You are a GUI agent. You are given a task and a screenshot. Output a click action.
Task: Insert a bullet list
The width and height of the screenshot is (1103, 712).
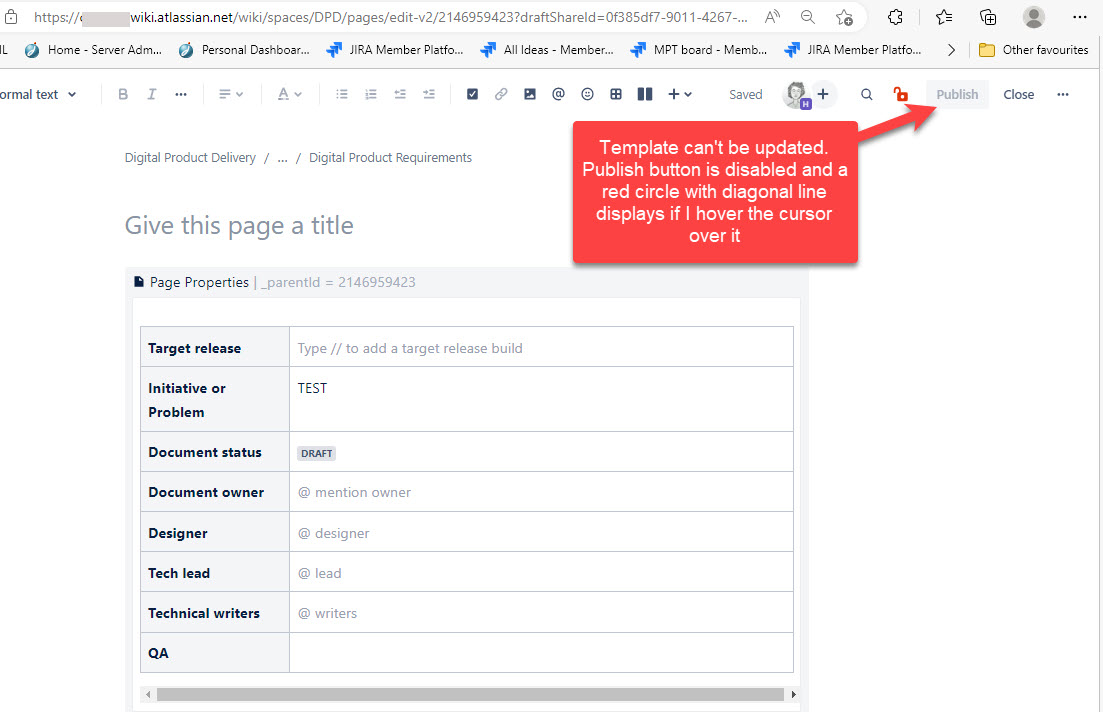pyautogui.click(x=342, y=94)
